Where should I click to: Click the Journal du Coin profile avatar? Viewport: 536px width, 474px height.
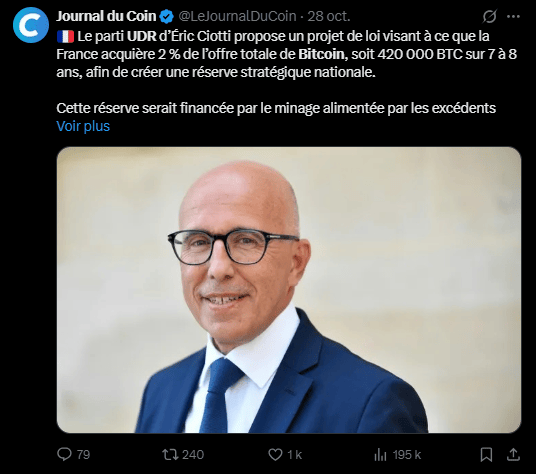pos(31,25)
